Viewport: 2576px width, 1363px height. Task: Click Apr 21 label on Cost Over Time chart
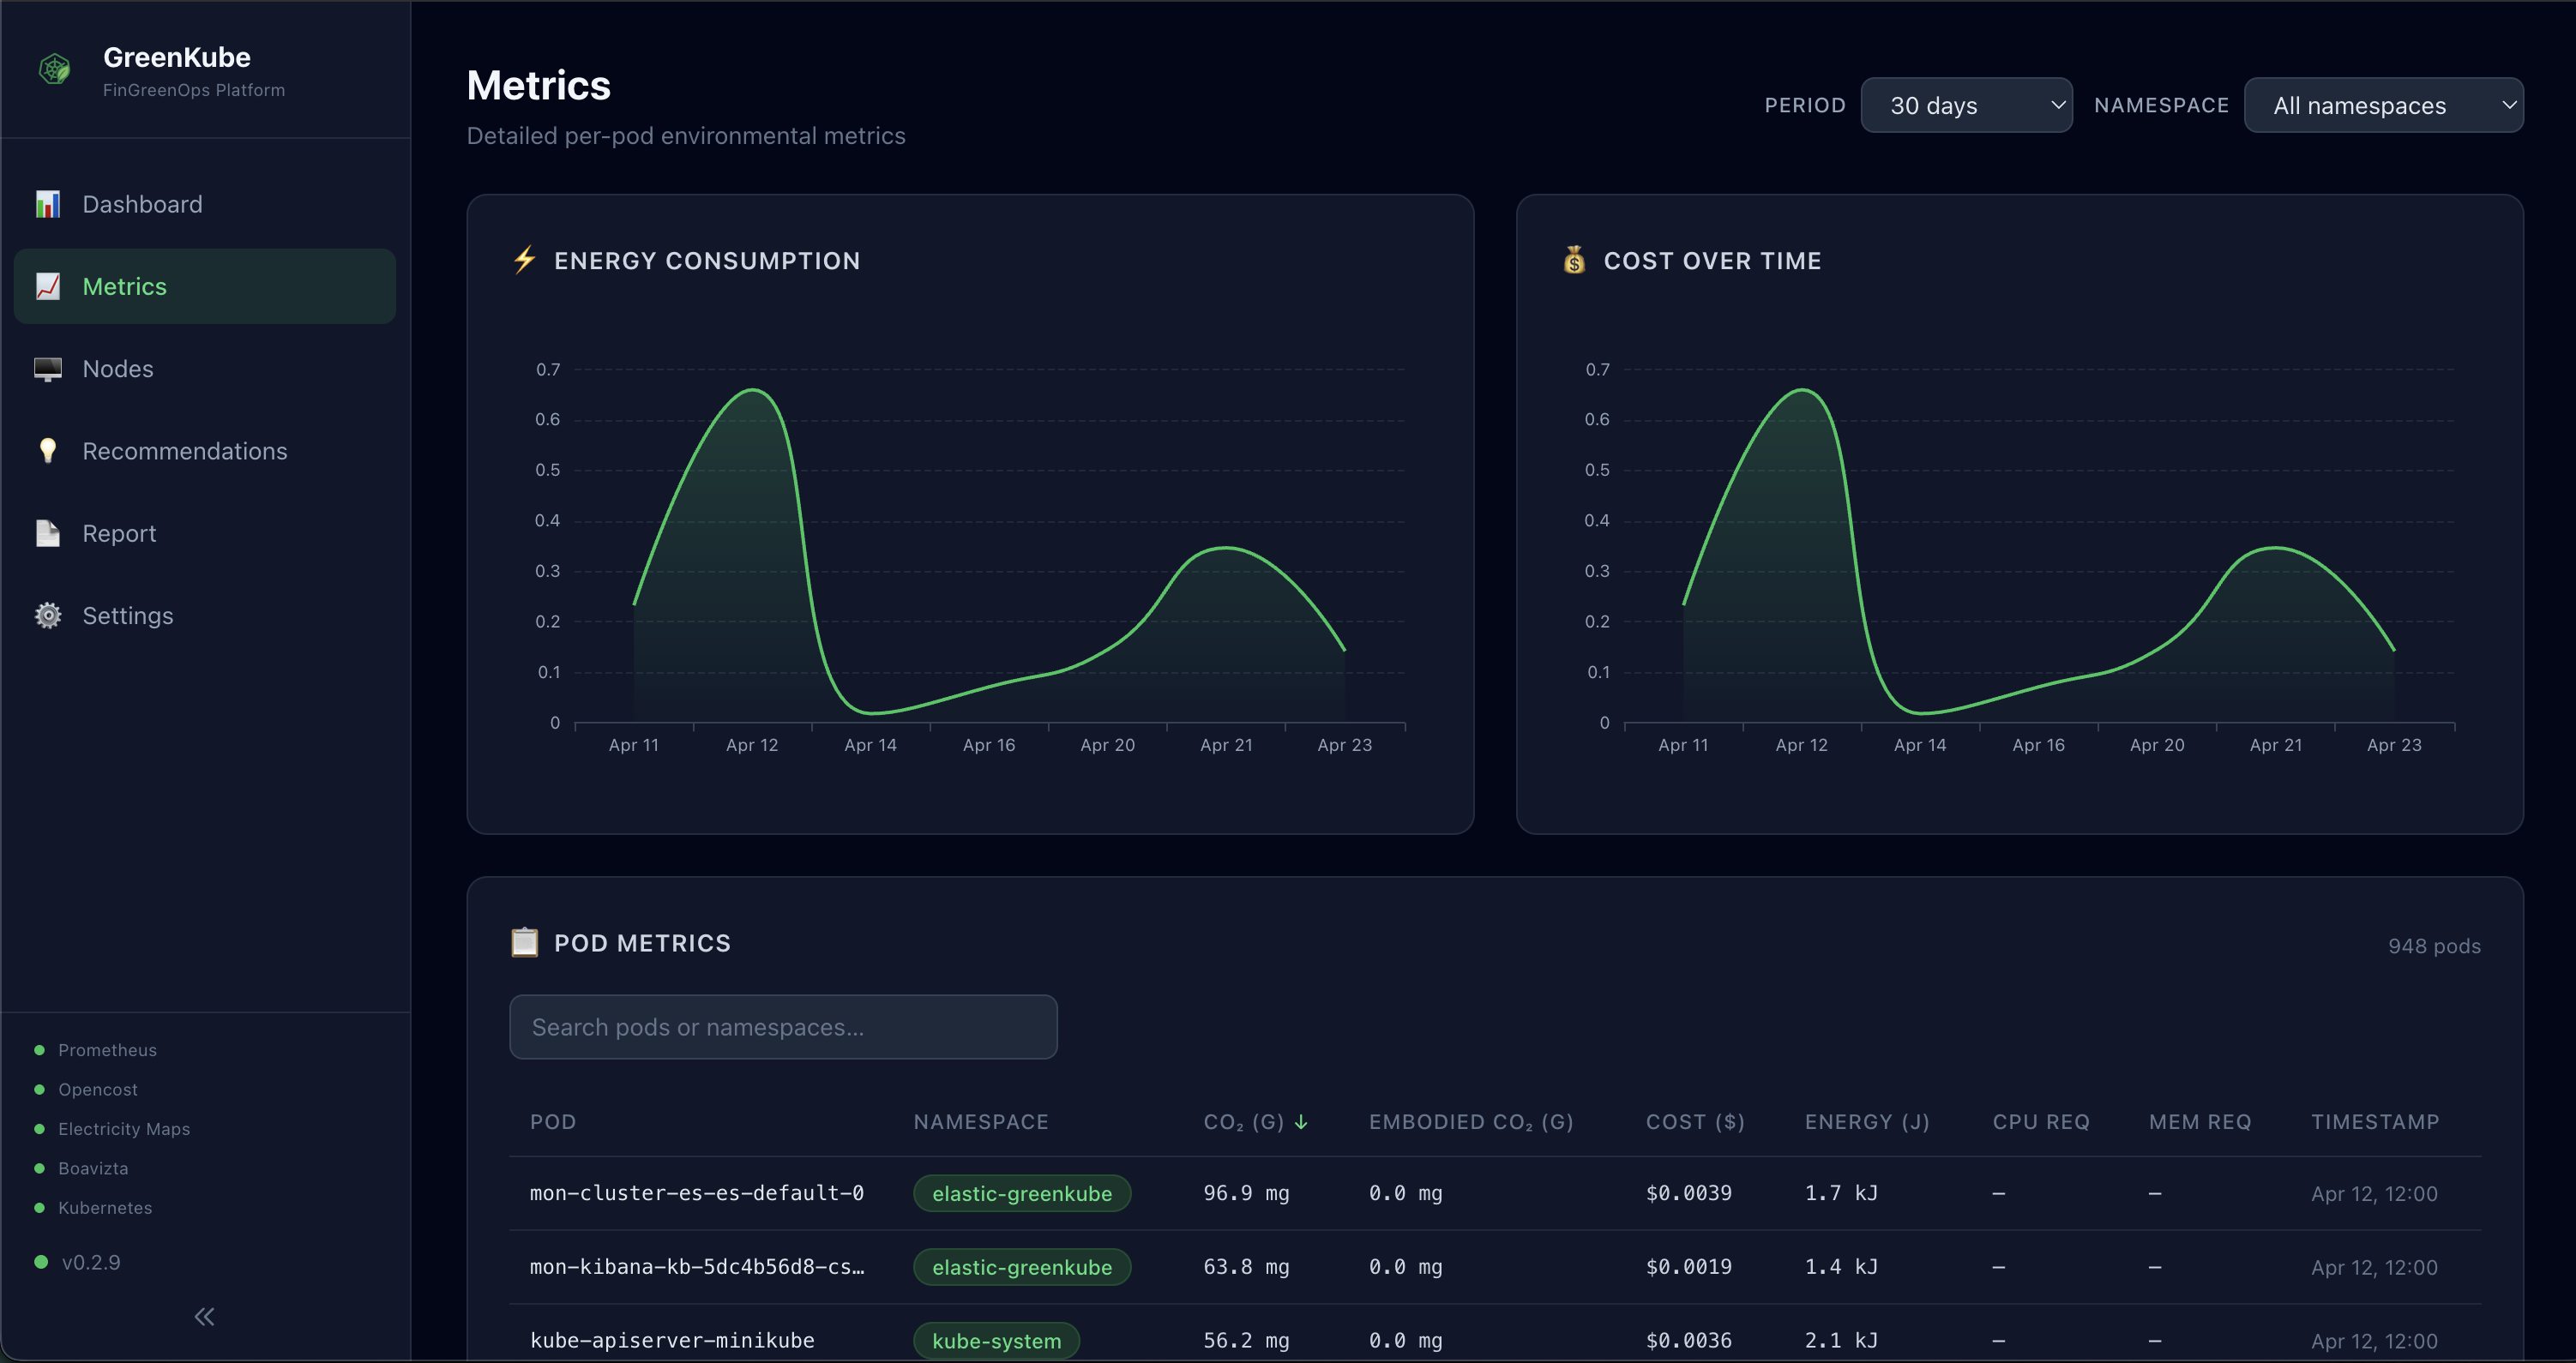[2276, 745]
